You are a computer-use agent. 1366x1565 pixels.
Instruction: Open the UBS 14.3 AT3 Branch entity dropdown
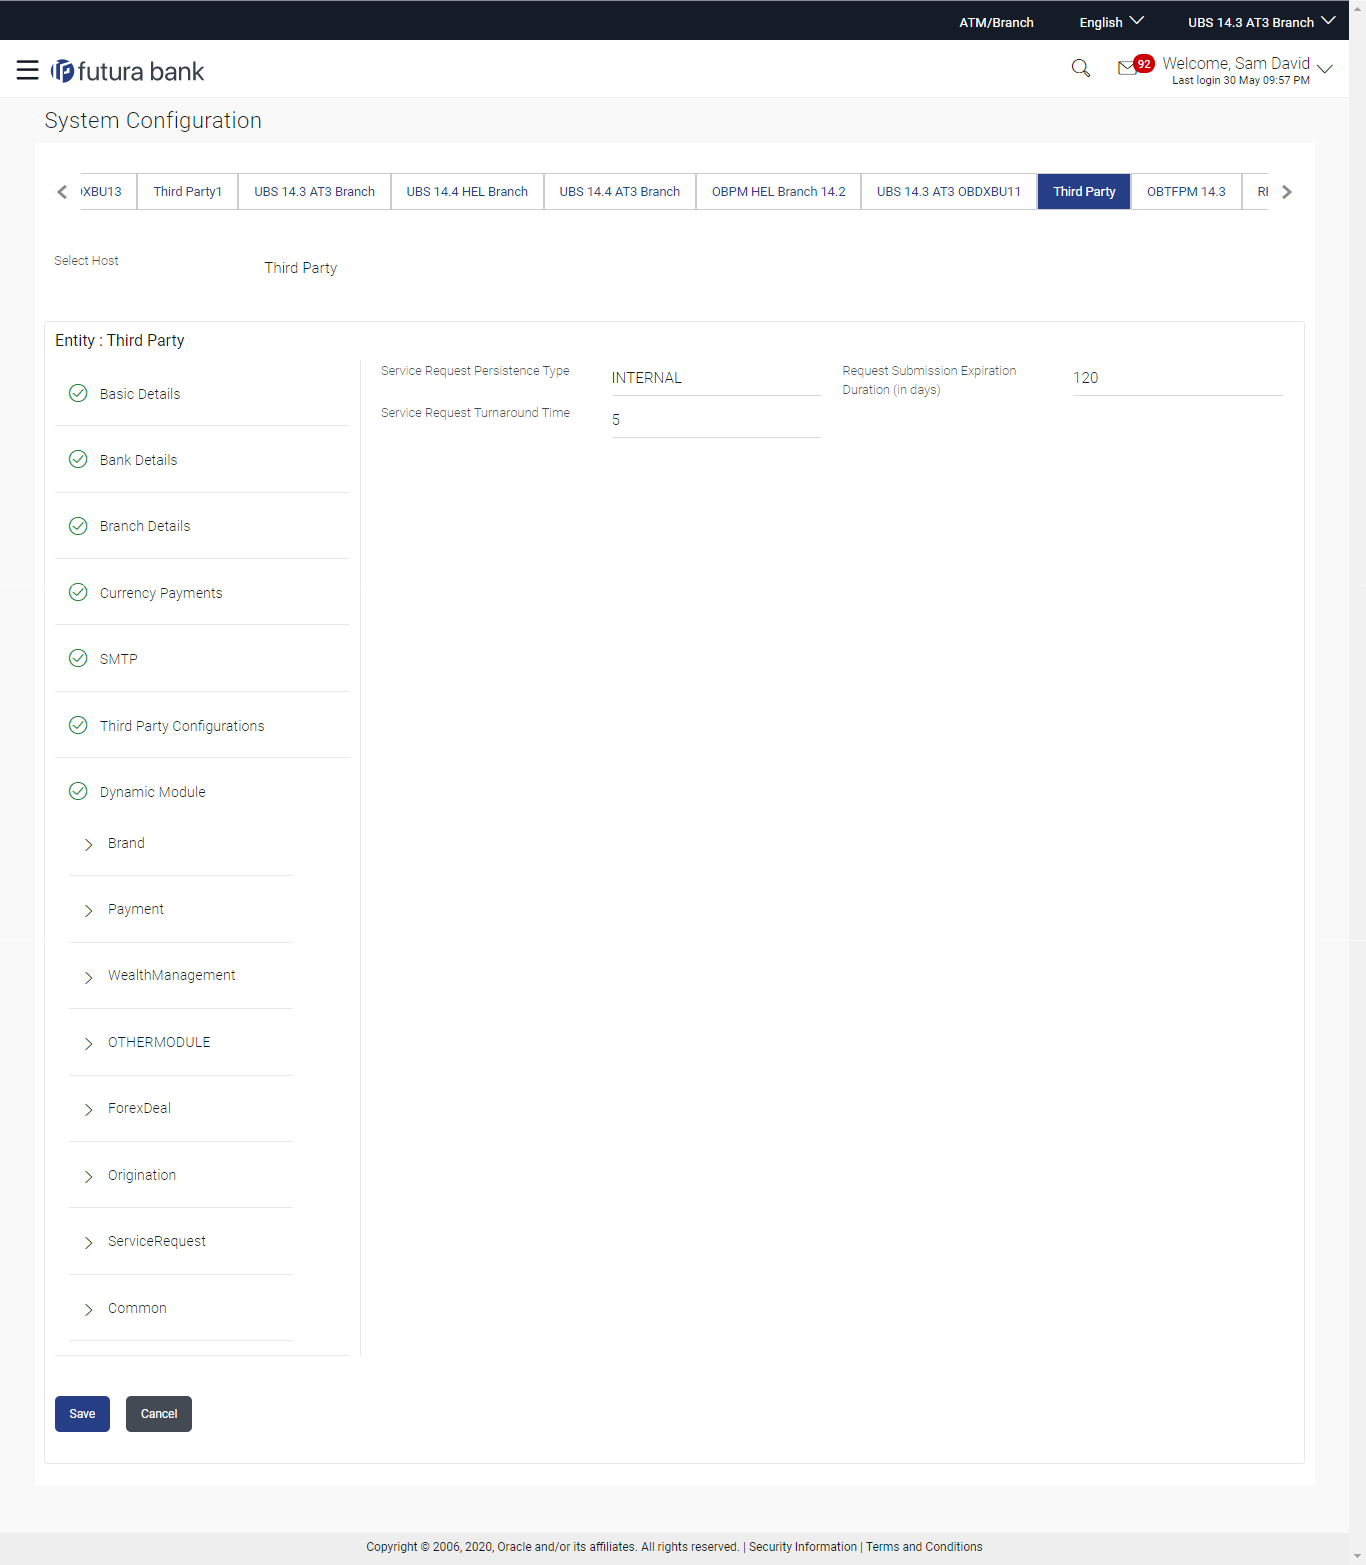click(x=1261, y=22)
